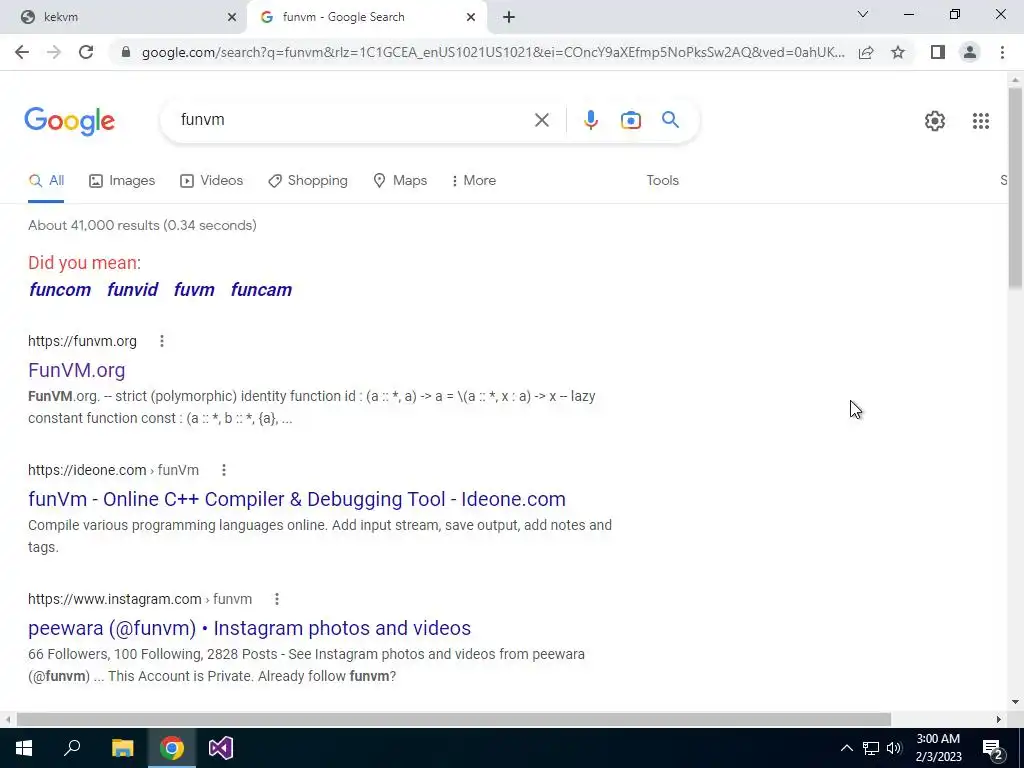Viewport: 1024px width, 768px height.
Task: Start a voice search with the microphone icon
Action: [590, 120]
